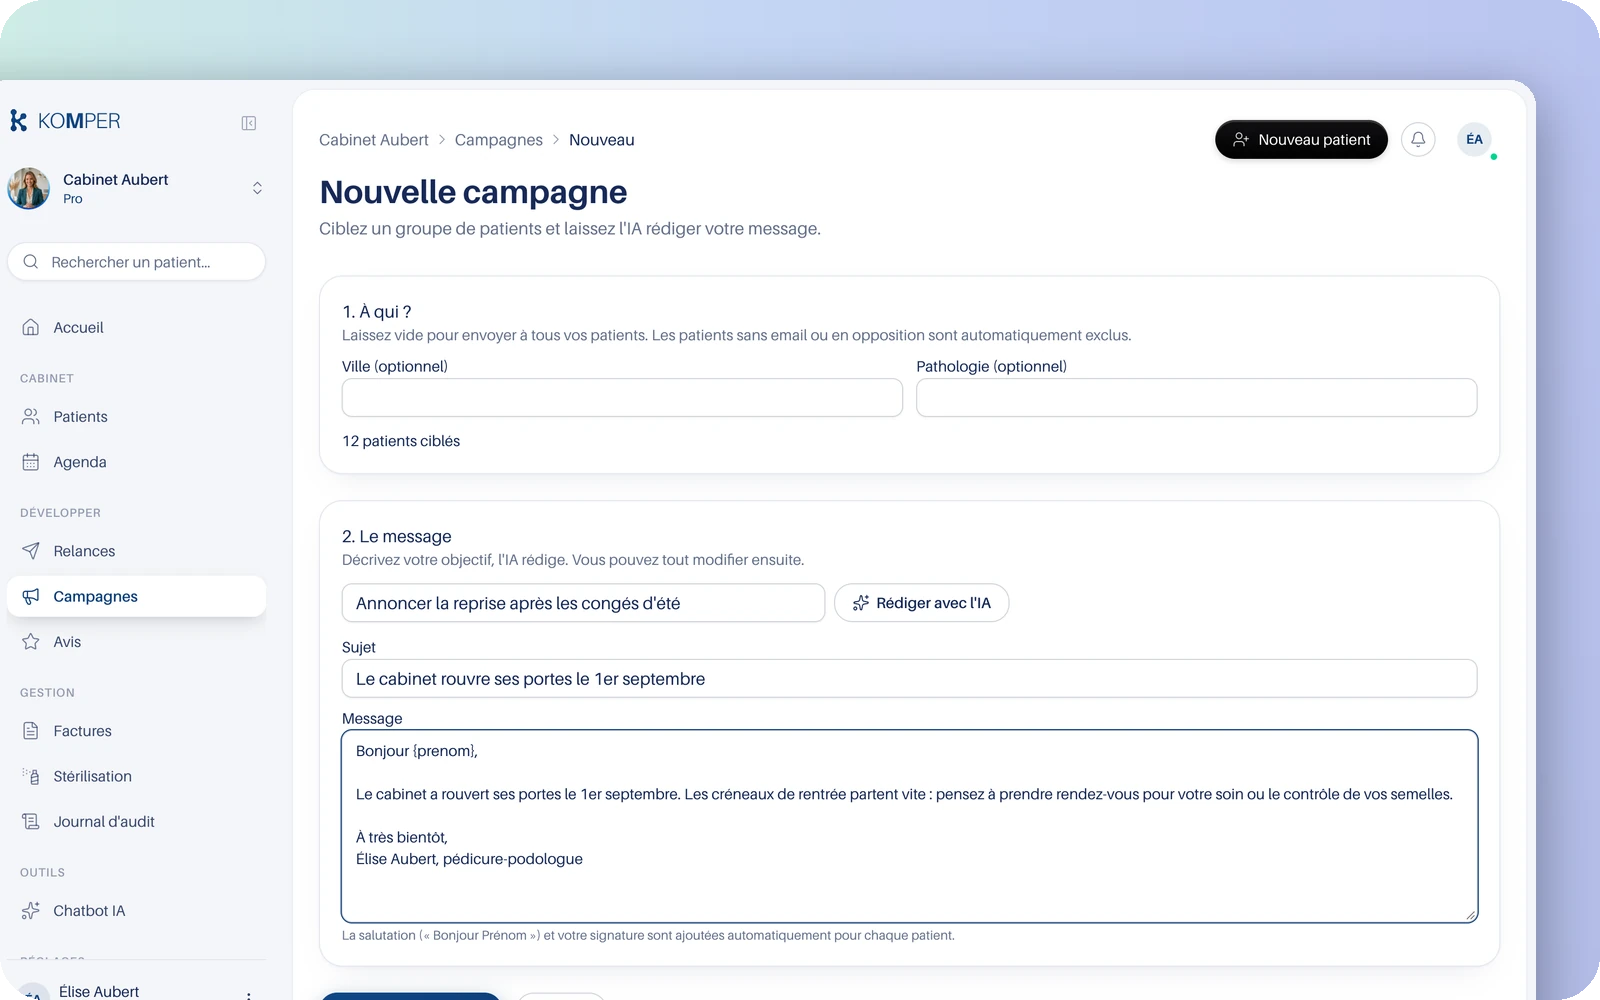The image size is (1600, 1000).
Task: Click the Accueil home icon
Action: click(31, 327)
